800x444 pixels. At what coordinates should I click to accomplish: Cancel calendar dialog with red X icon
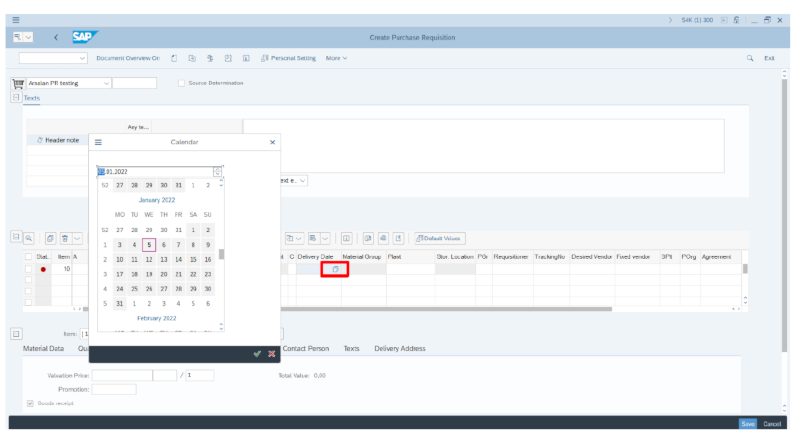(x=271, y=354)
